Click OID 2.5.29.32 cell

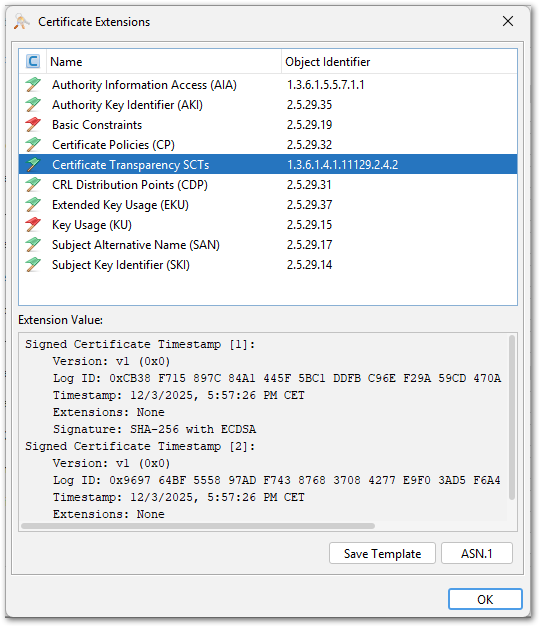(x=309, y=145)
